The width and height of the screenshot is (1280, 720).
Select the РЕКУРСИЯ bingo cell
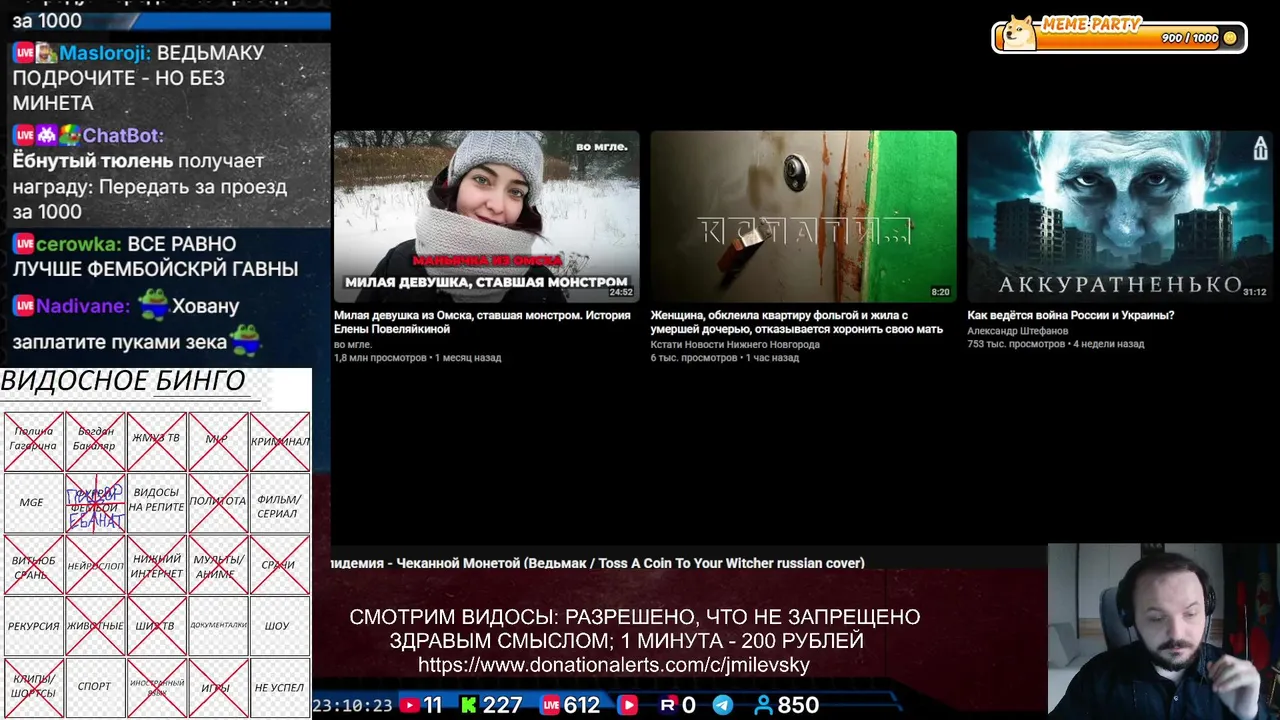point(33,626)
